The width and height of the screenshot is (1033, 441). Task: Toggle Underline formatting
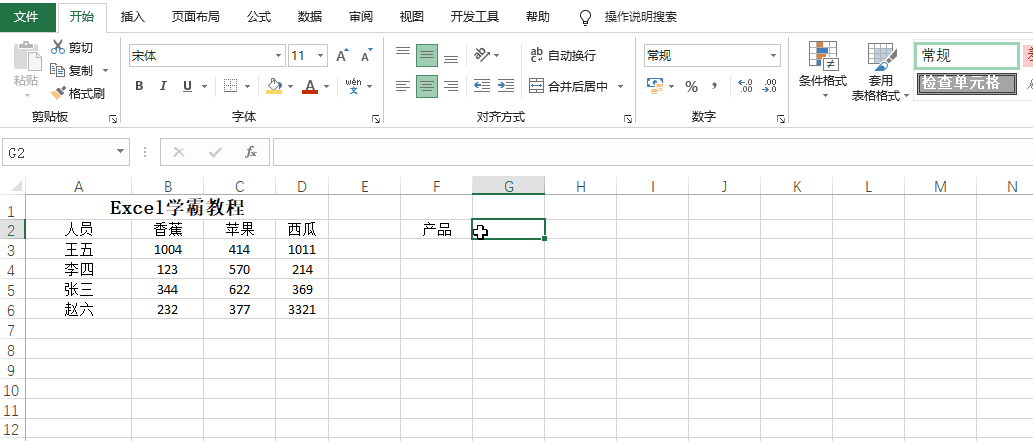coord(187,86)
